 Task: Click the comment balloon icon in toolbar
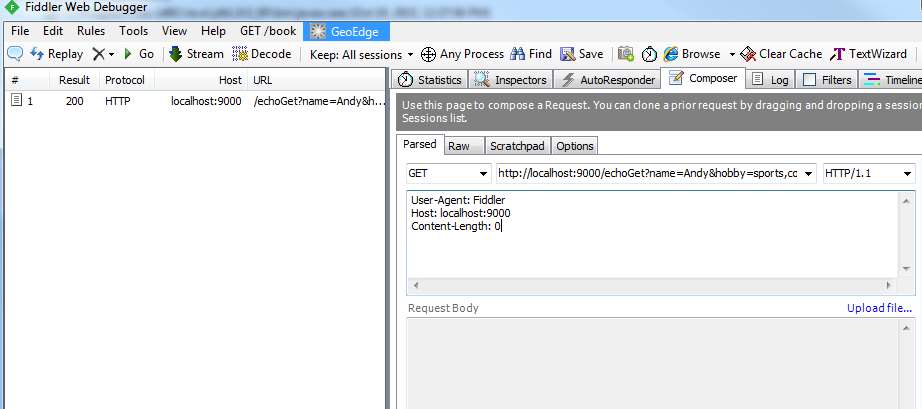(15, 54)
